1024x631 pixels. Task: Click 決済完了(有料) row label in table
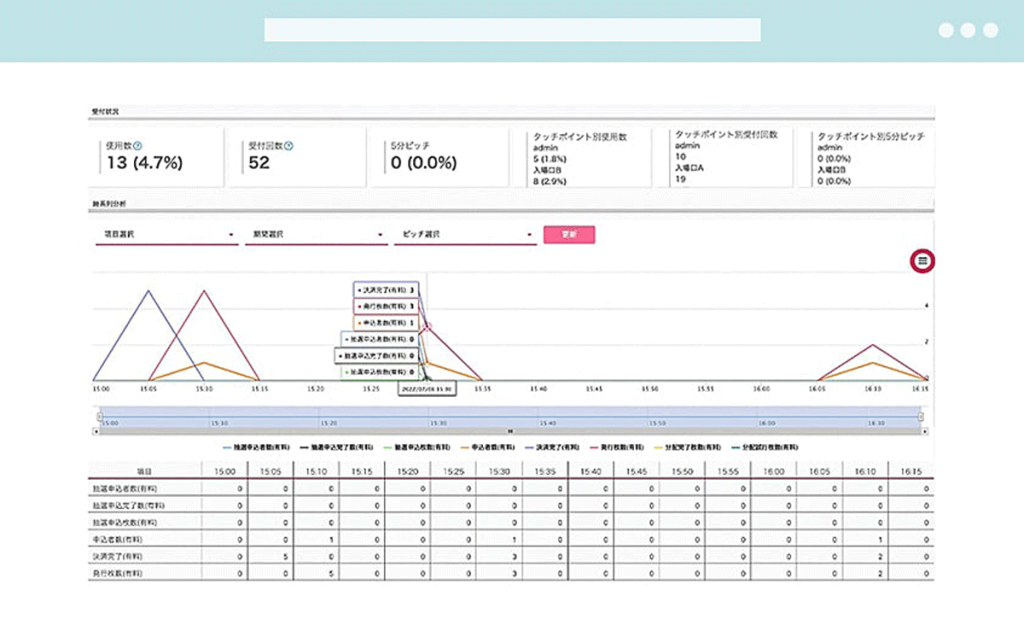point(118,557)
